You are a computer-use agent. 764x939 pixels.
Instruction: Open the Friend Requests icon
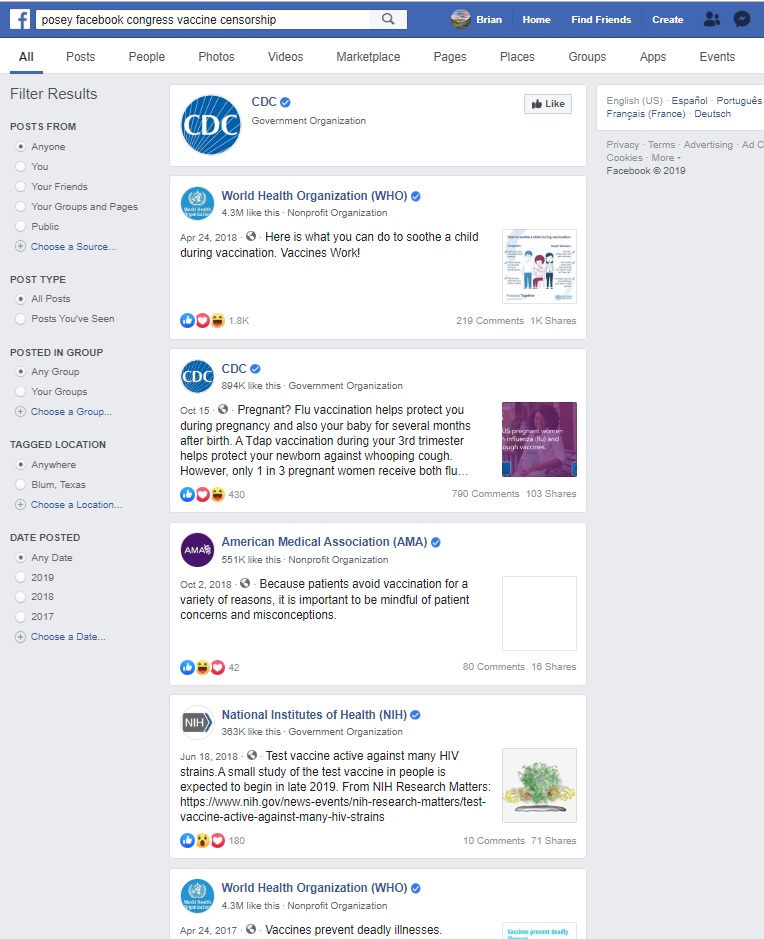pos(712,19)
